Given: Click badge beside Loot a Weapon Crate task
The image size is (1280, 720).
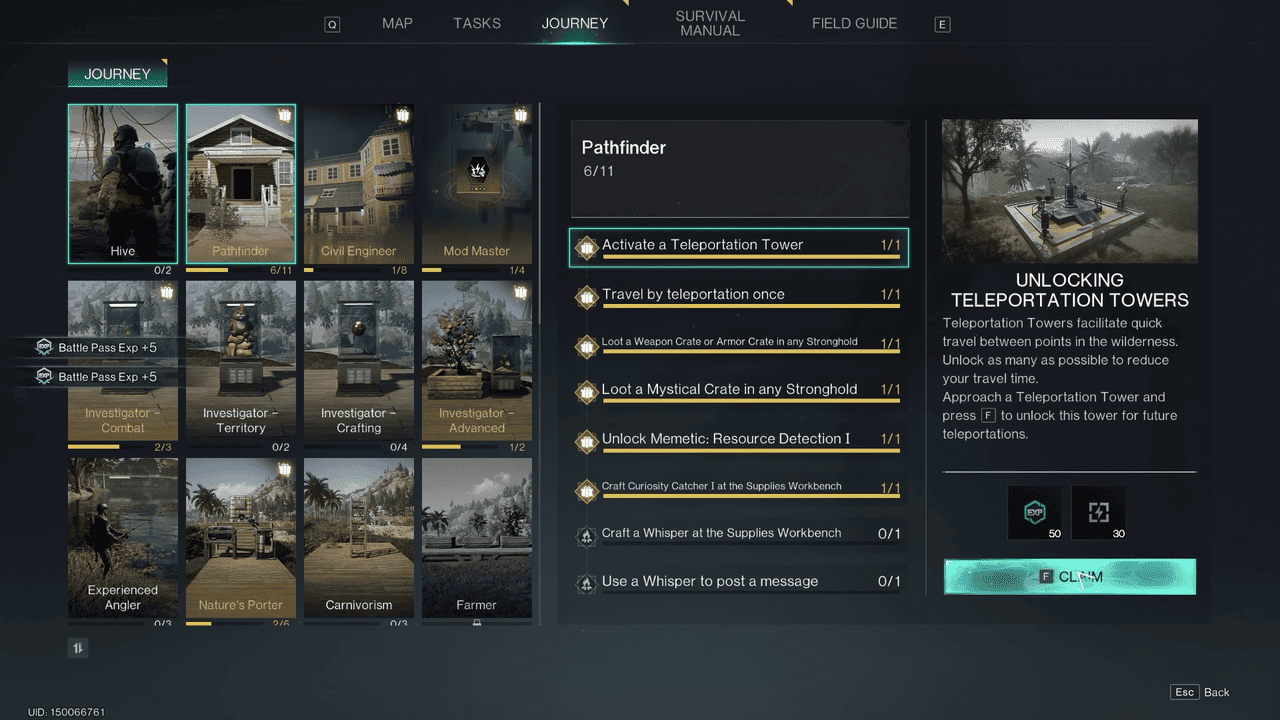Looking at the screenshot, I should [x=587, y=346].
